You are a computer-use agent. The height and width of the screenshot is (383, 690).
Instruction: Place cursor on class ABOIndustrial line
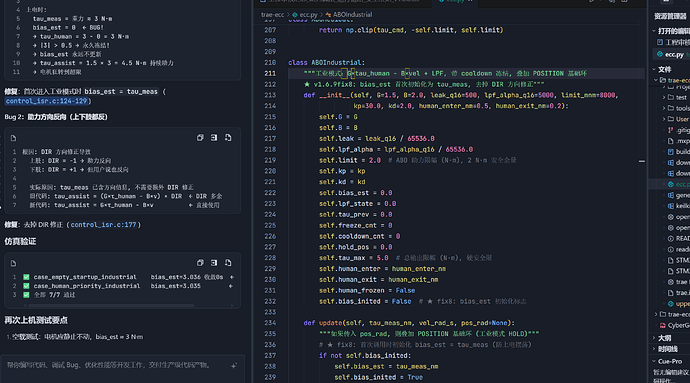[327, 63]
